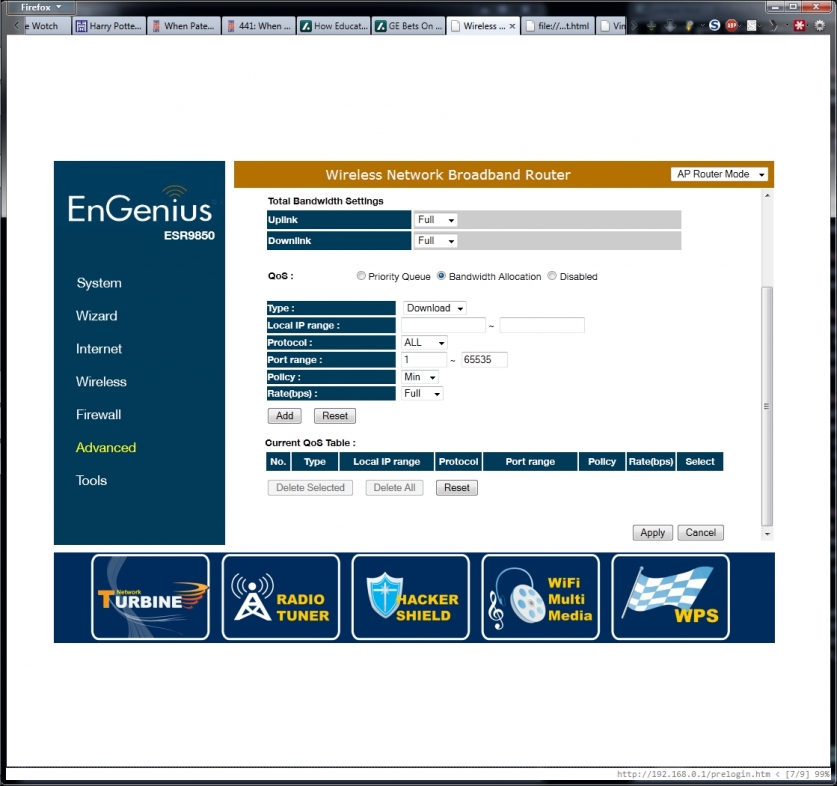Viewport: 837px width, 786px height.
Task: Open the AP Router Mode dropdown
Action: [719, 174]
